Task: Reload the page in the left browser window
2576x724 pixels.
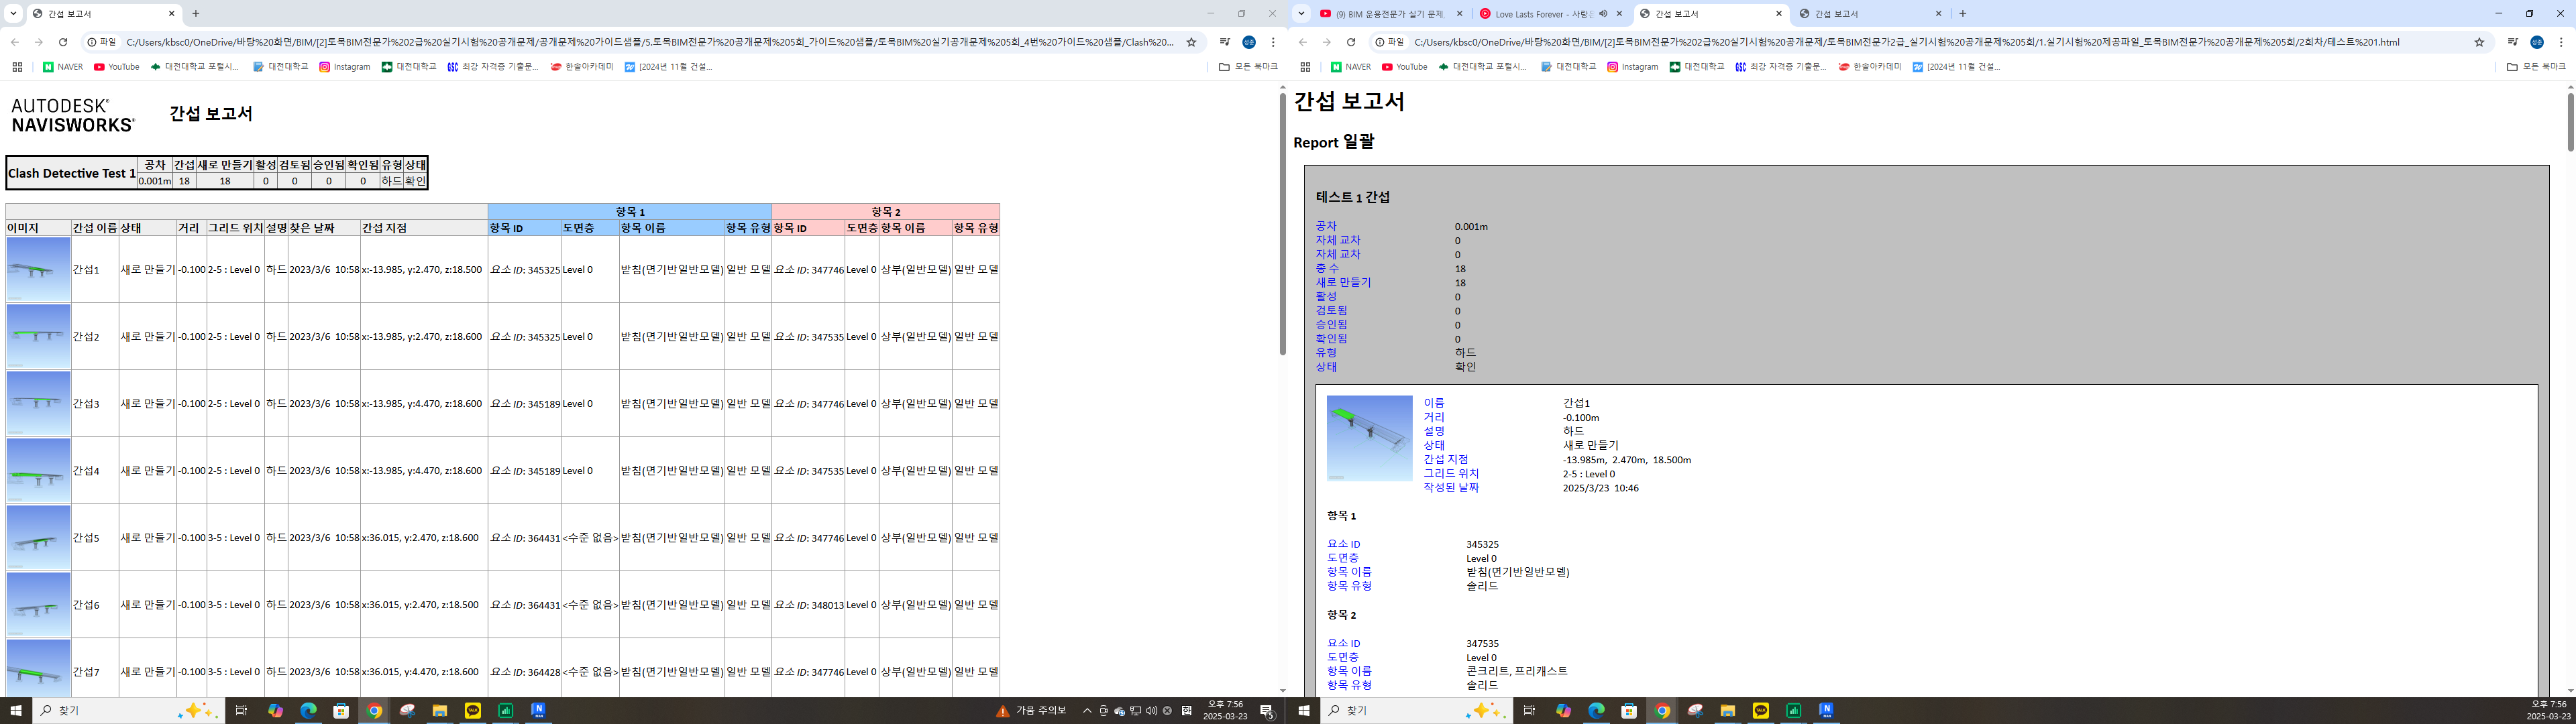Action: 63,42
